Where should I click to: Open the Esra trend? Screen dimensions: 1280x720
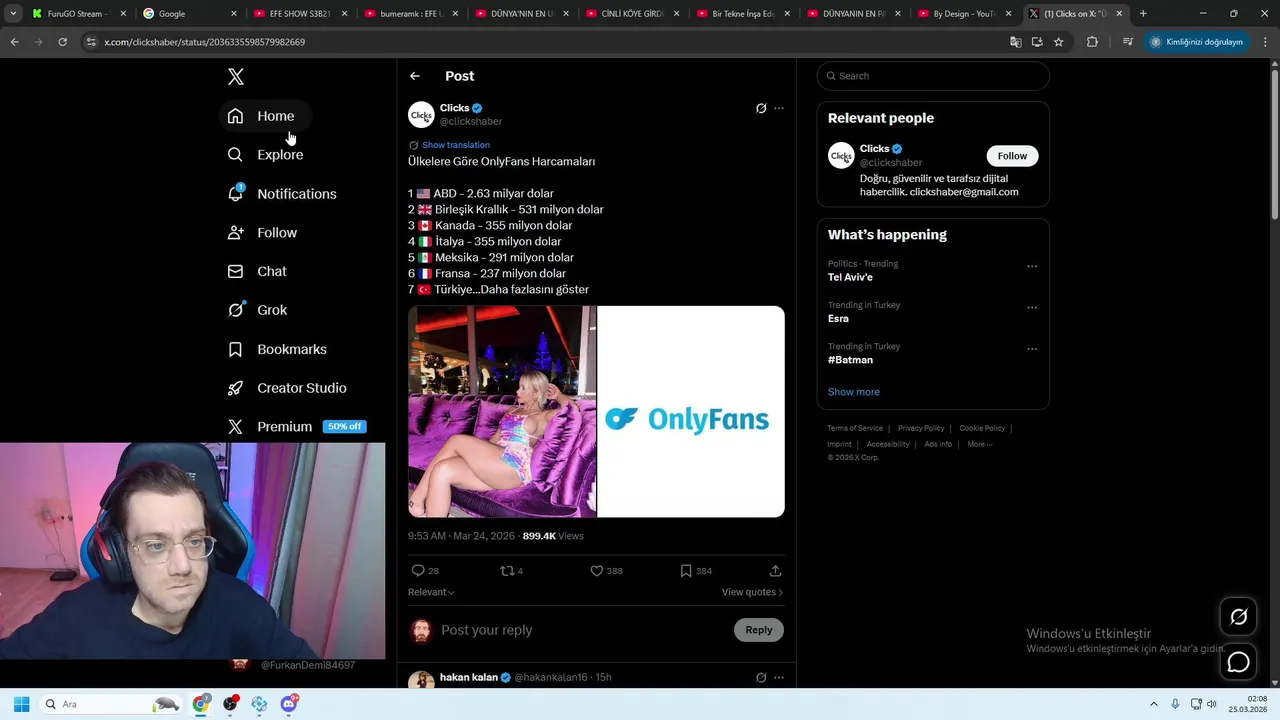[838, 319]
